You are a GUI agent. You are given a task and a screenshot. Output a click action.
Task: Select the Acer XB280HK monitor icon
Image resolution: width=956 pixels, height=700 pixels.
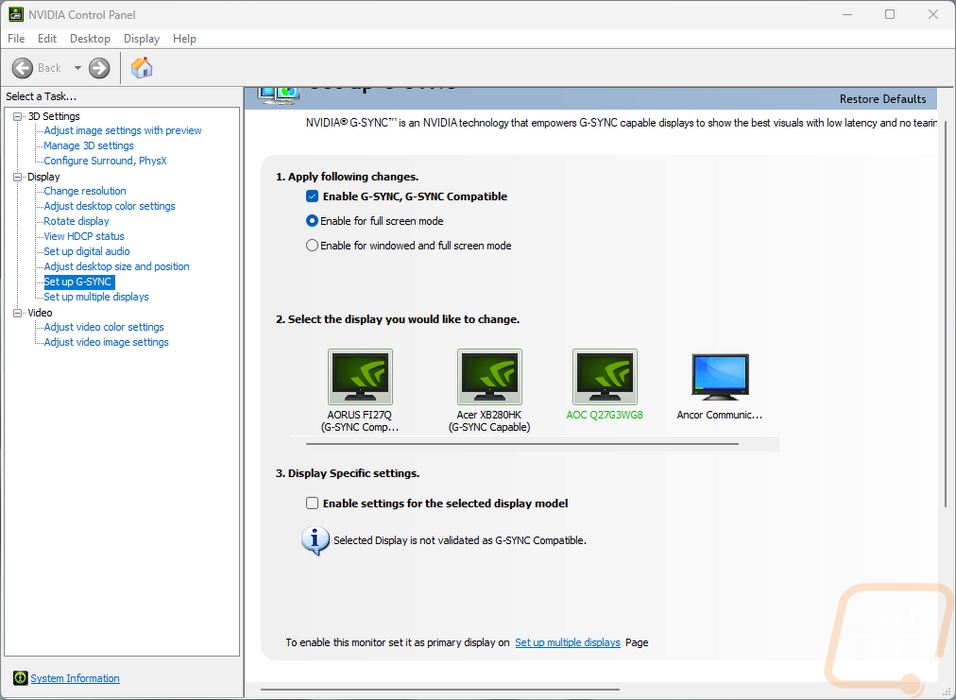coord(489,376)
